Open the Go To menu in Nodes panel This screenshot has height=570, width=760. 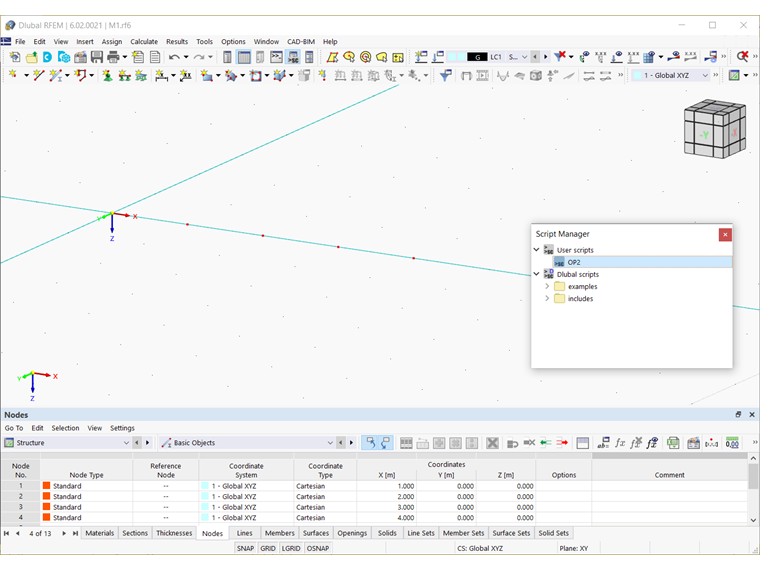point(14,428)
